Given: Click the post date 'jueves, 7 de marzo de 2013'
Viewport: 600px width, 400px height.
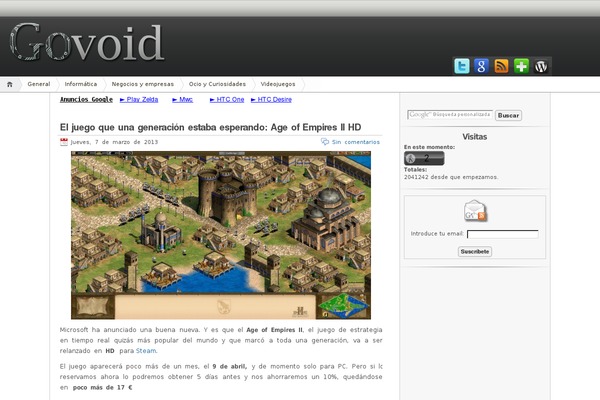Looking at the screenshot, I should [x=114, y=142].
